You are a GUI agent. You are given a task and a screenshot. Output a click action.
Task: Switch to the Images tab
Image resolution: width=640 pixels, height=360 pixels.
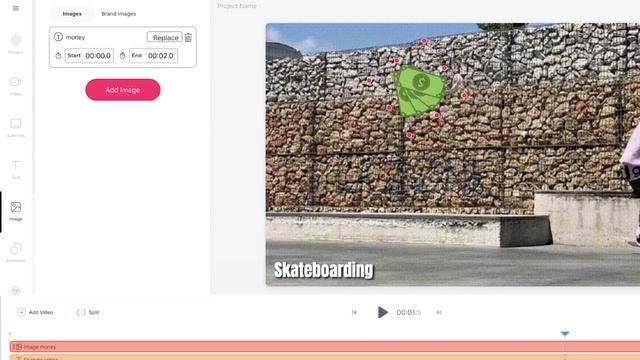72,14
